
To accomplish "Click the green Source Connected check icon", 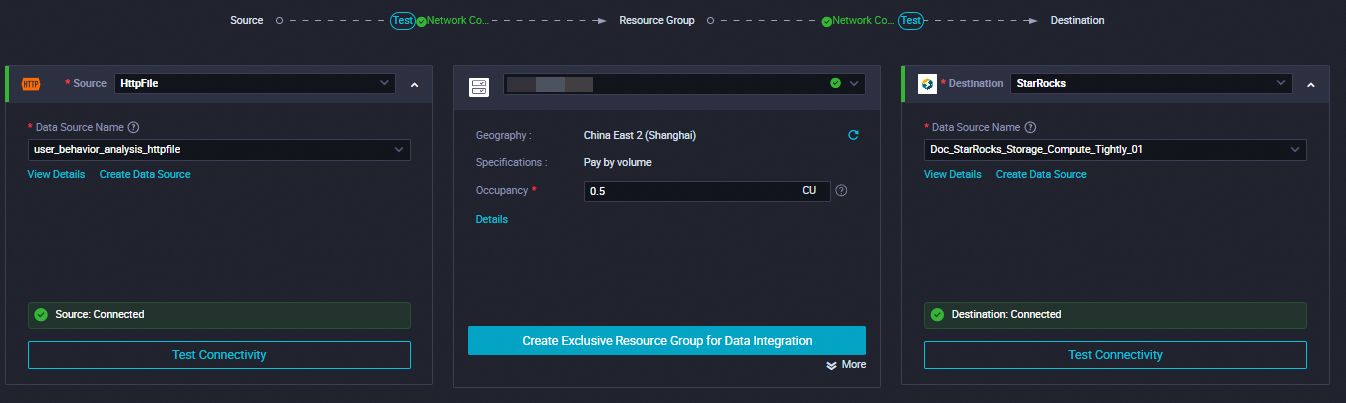I will pos(41,314).
